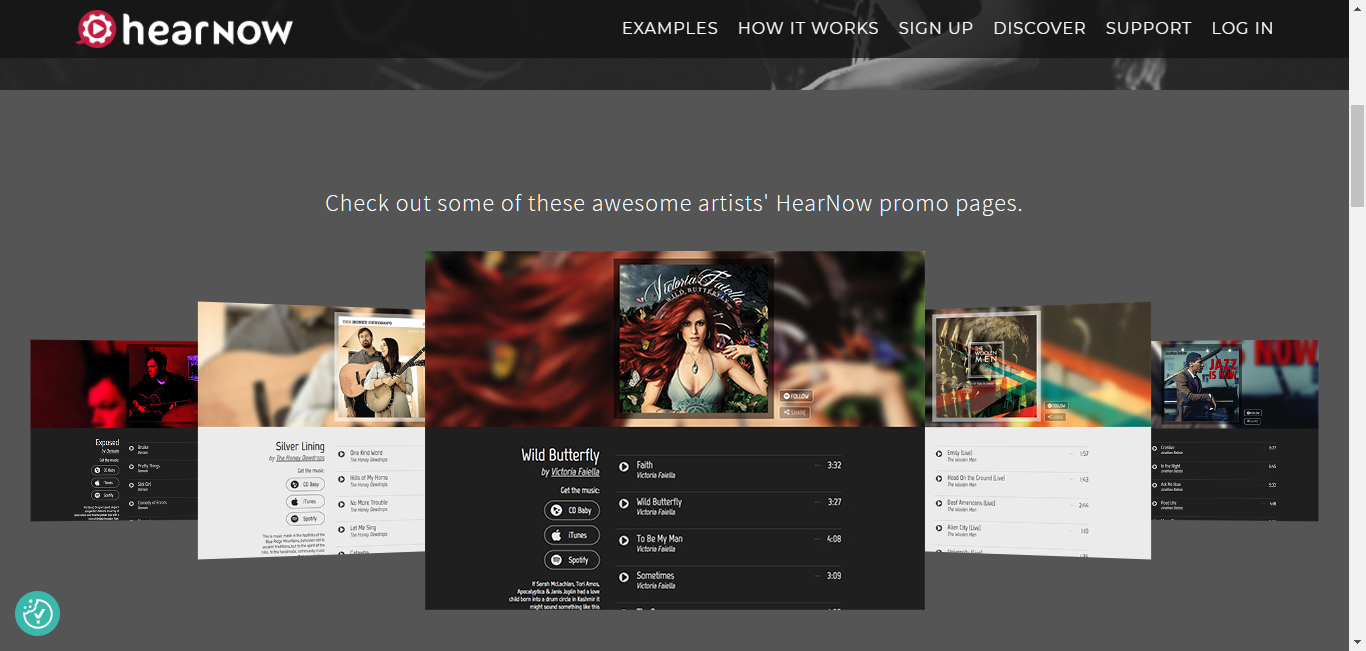Screen dimensions: 1366x651
Task: Open the cookie consent badge icon
Action: 38,613
